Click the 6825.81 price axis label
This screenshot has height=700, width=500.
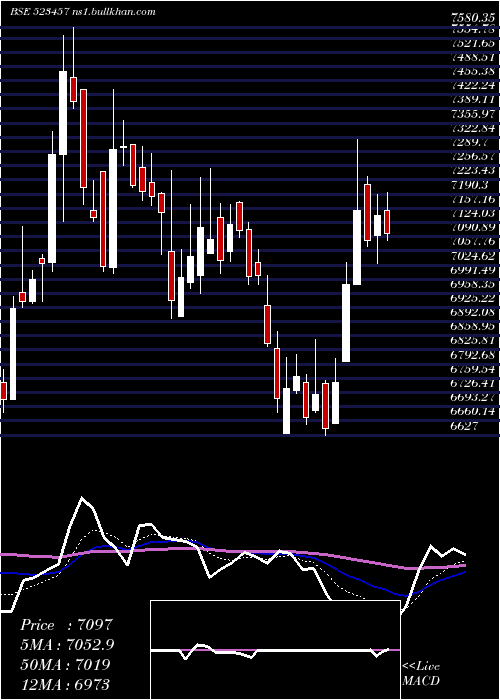point(473,341)
